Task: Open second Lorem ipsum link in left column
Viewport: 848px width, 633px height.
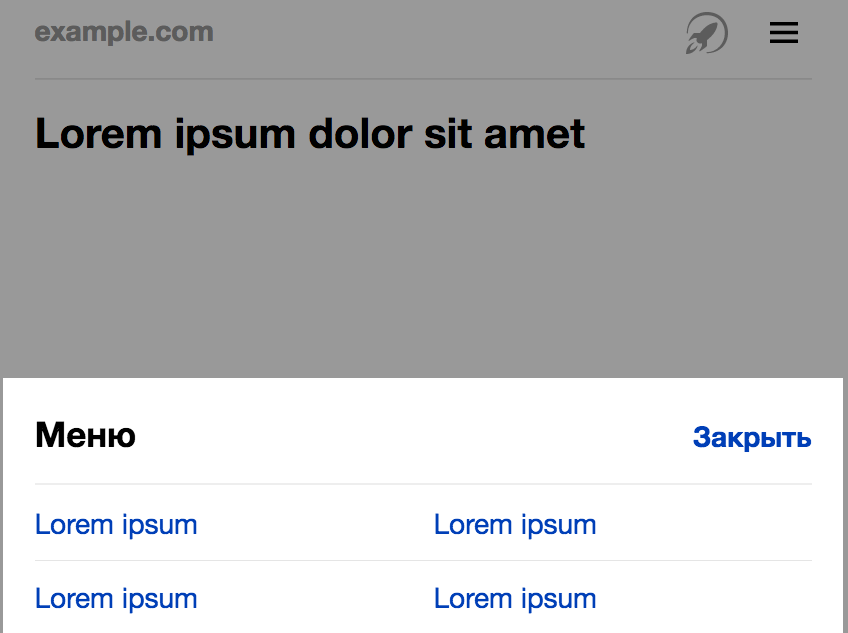Action: pos(116,598)
